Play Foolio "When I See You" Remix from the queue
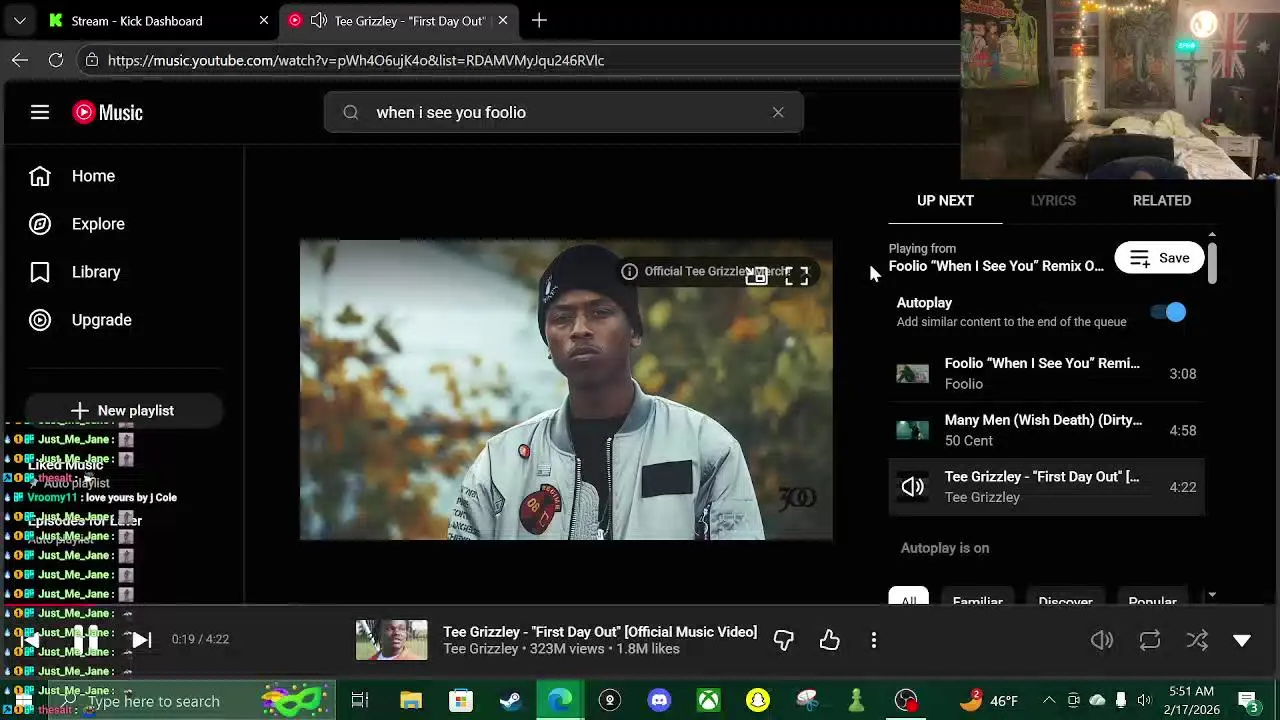This screenshot has height=720, width=1280. pyautogui.click(x=1046, y=374)
